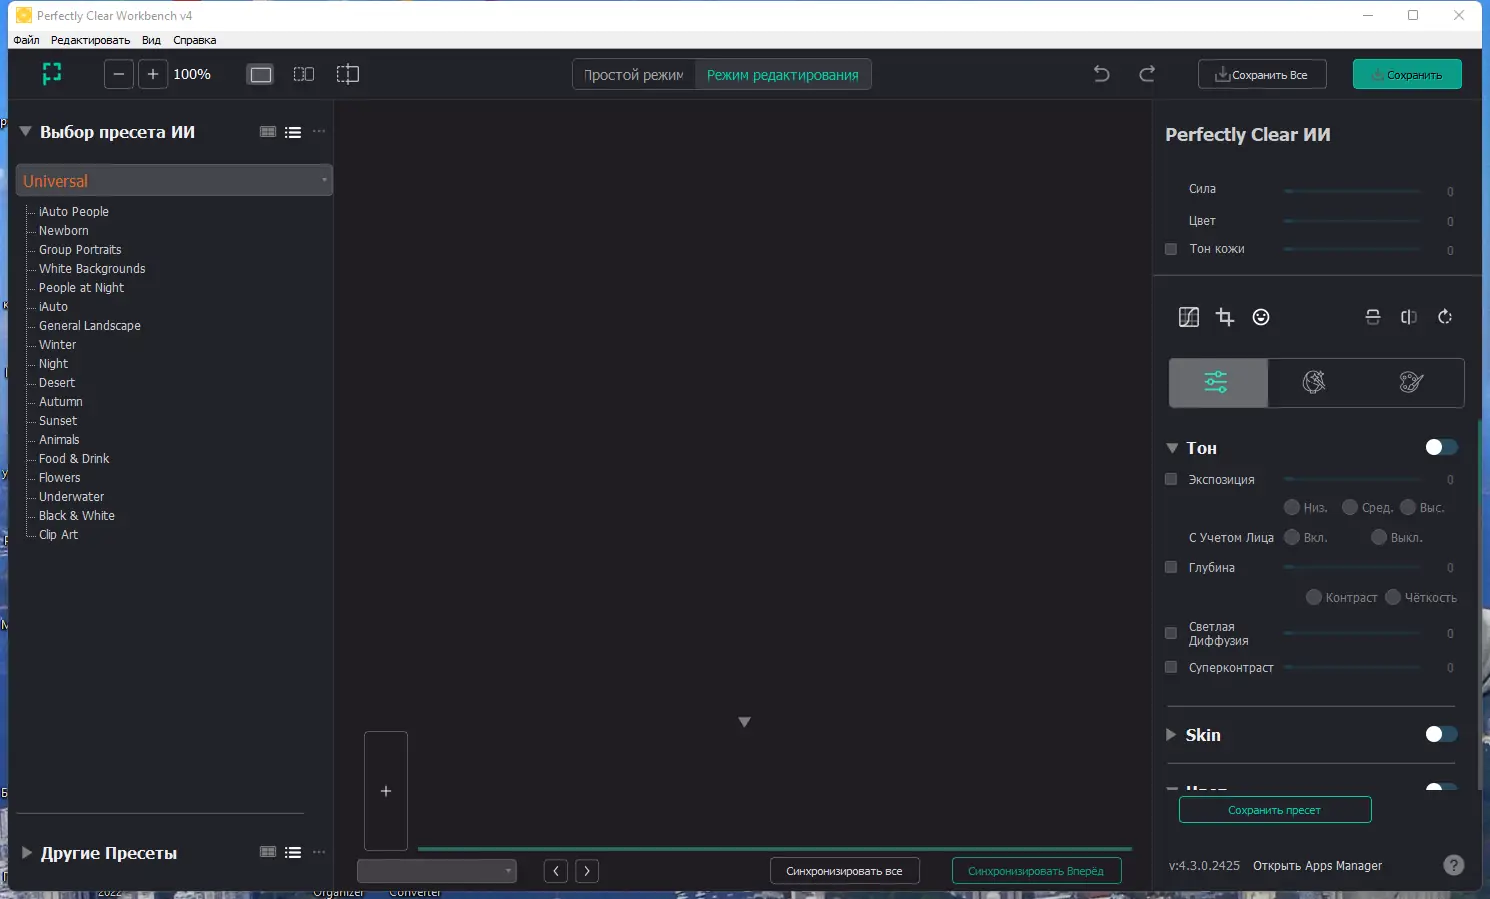Select the Контраст depth radio button
1490x899 pixels.
1314,597
